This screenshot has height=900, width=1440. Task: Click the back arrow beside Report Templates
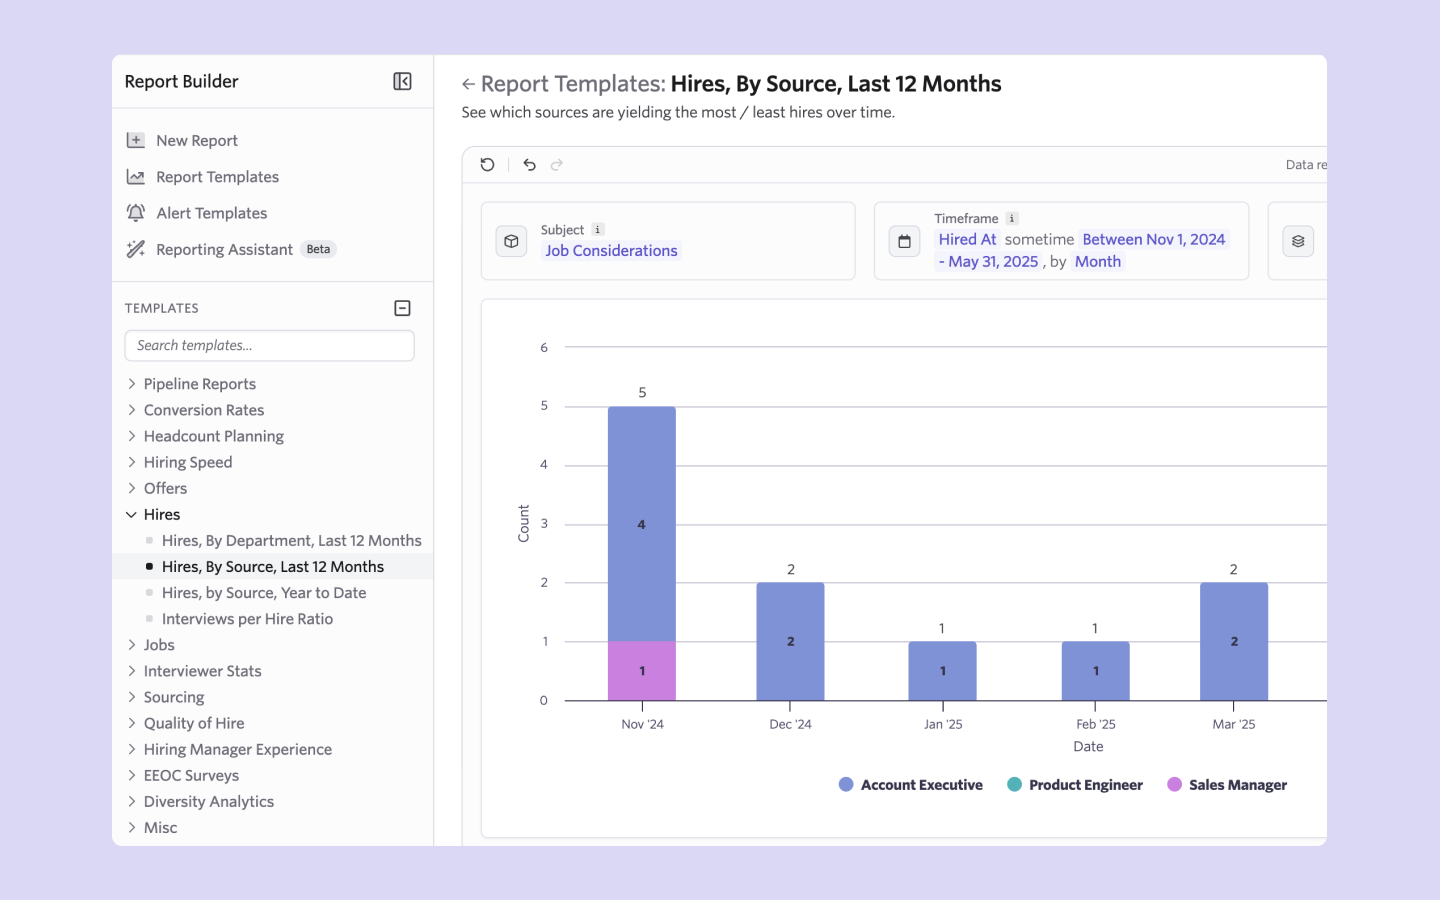coord(468,85)
